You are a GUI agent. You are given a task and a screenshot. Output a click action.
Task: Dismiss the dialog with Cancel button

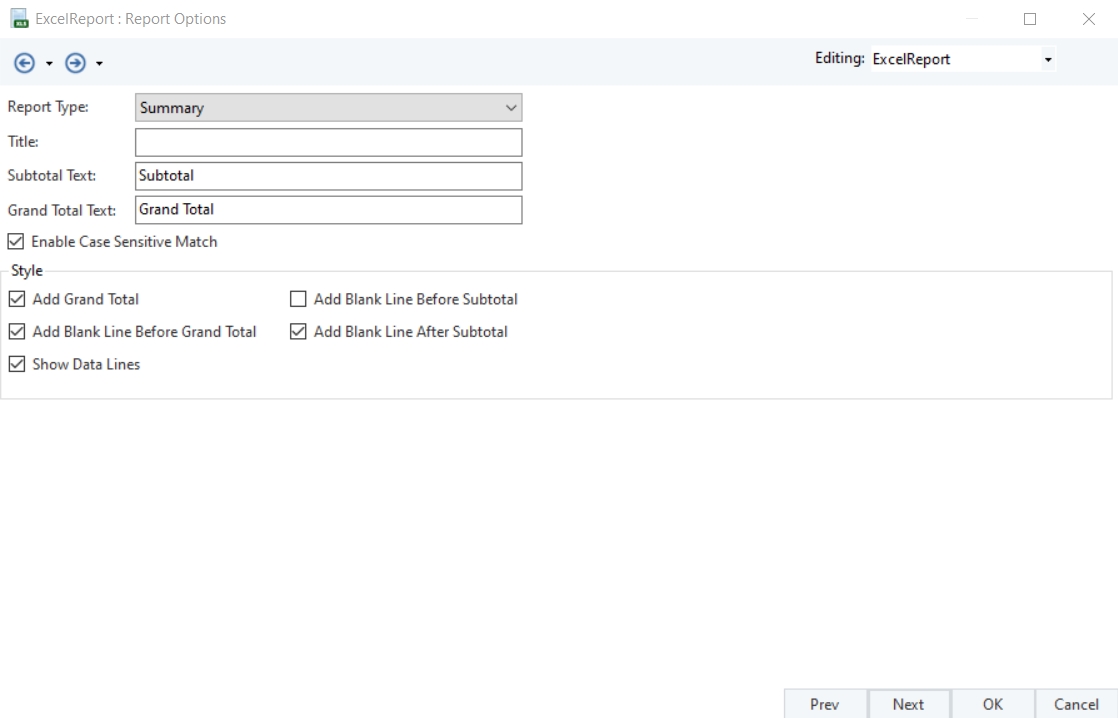click(x=1076, y=704)
